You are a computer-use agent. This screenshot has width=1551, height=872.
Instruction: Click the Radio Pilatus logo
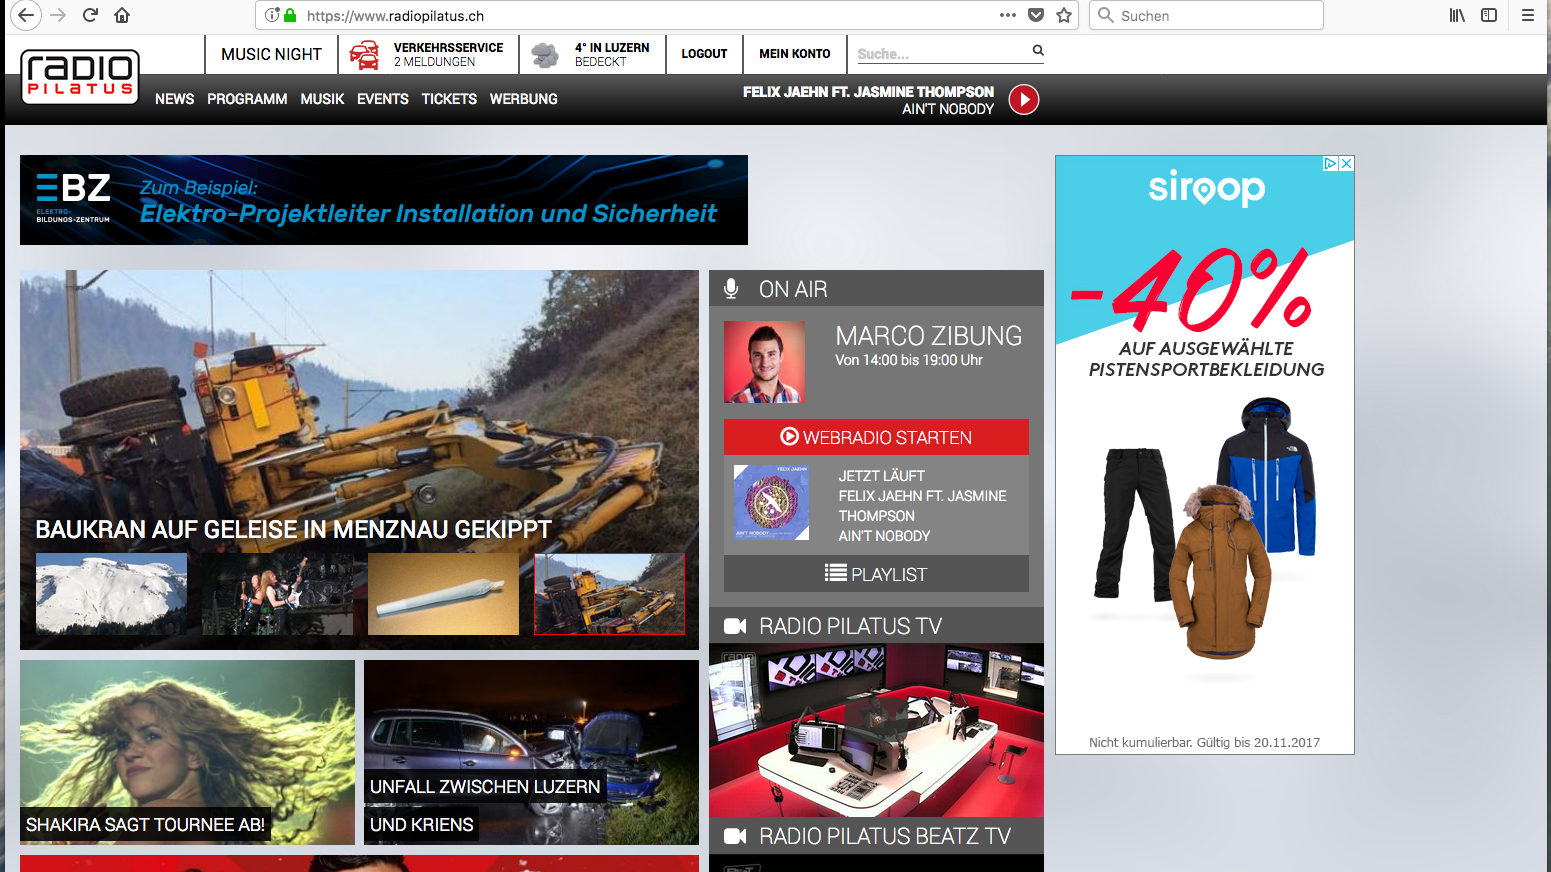[80, 77]
